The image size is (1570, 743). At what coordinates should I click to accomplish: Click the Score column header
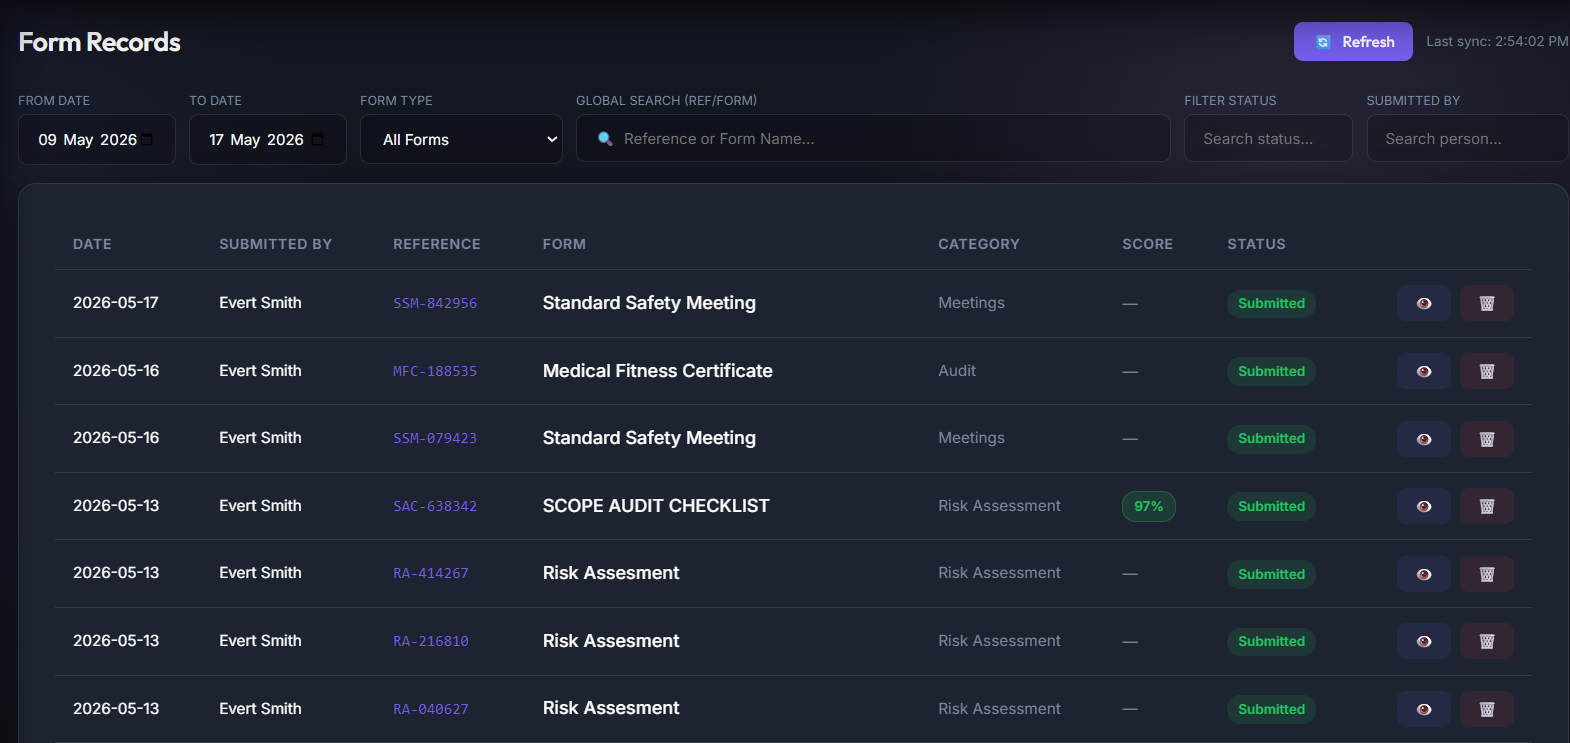(x=1148, y=244)
